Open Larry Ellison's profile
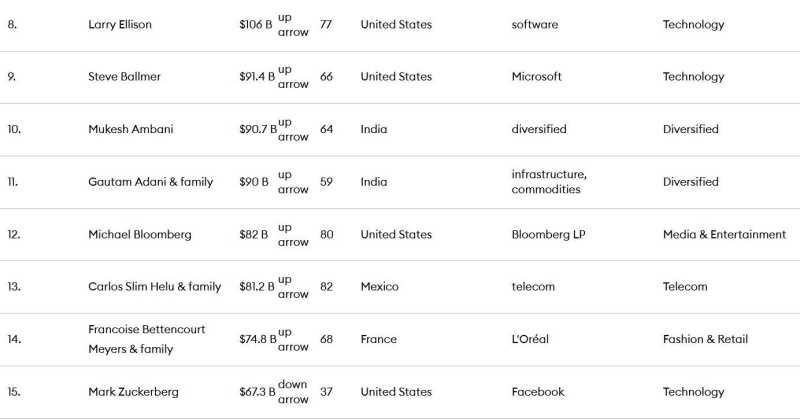Screen dimensions: 800x420 120,25
